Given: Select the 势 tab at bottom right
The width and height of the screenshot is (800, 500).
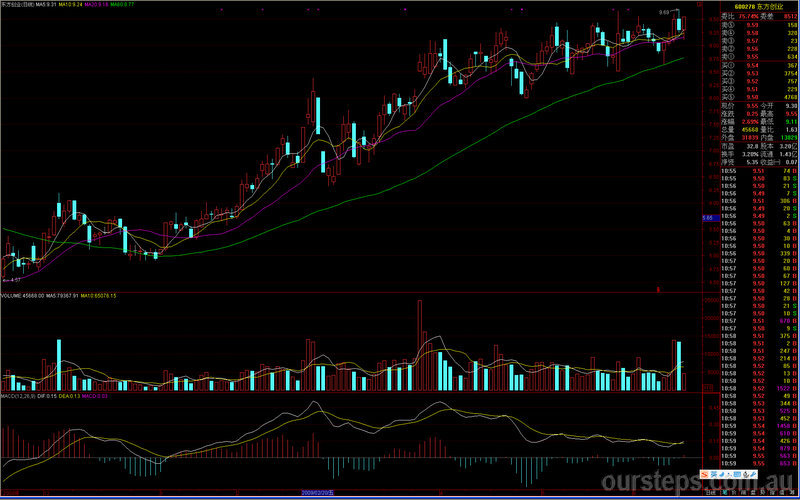Looking at the screenshot, I should pos(762,493).
